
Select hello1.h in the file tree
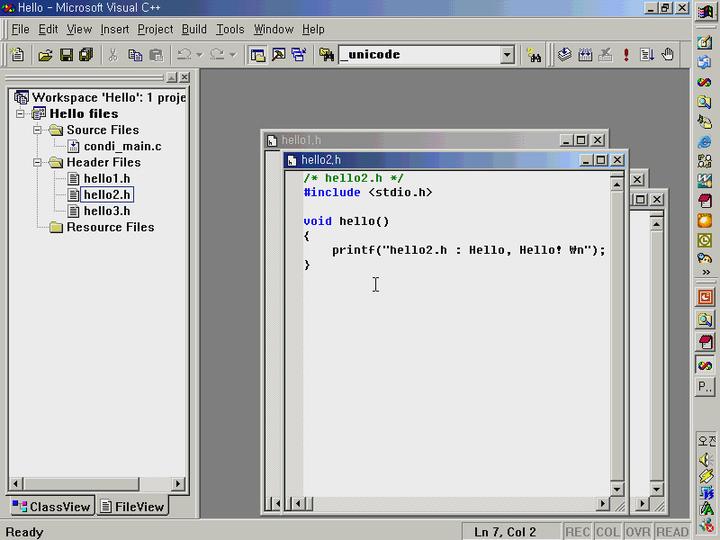pyautogui.click(x=107, y=179)
